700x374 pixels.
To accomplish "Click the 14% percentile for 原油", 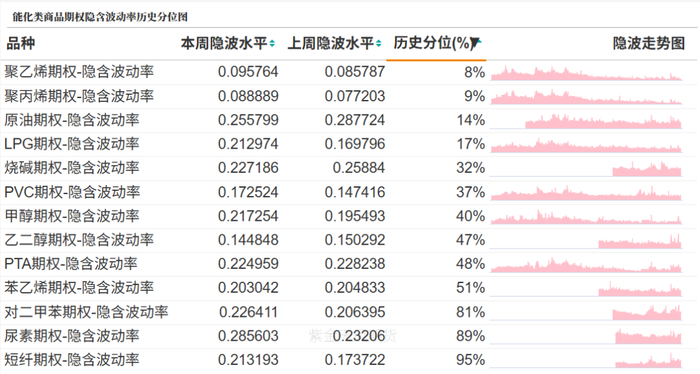I will 471,120.
